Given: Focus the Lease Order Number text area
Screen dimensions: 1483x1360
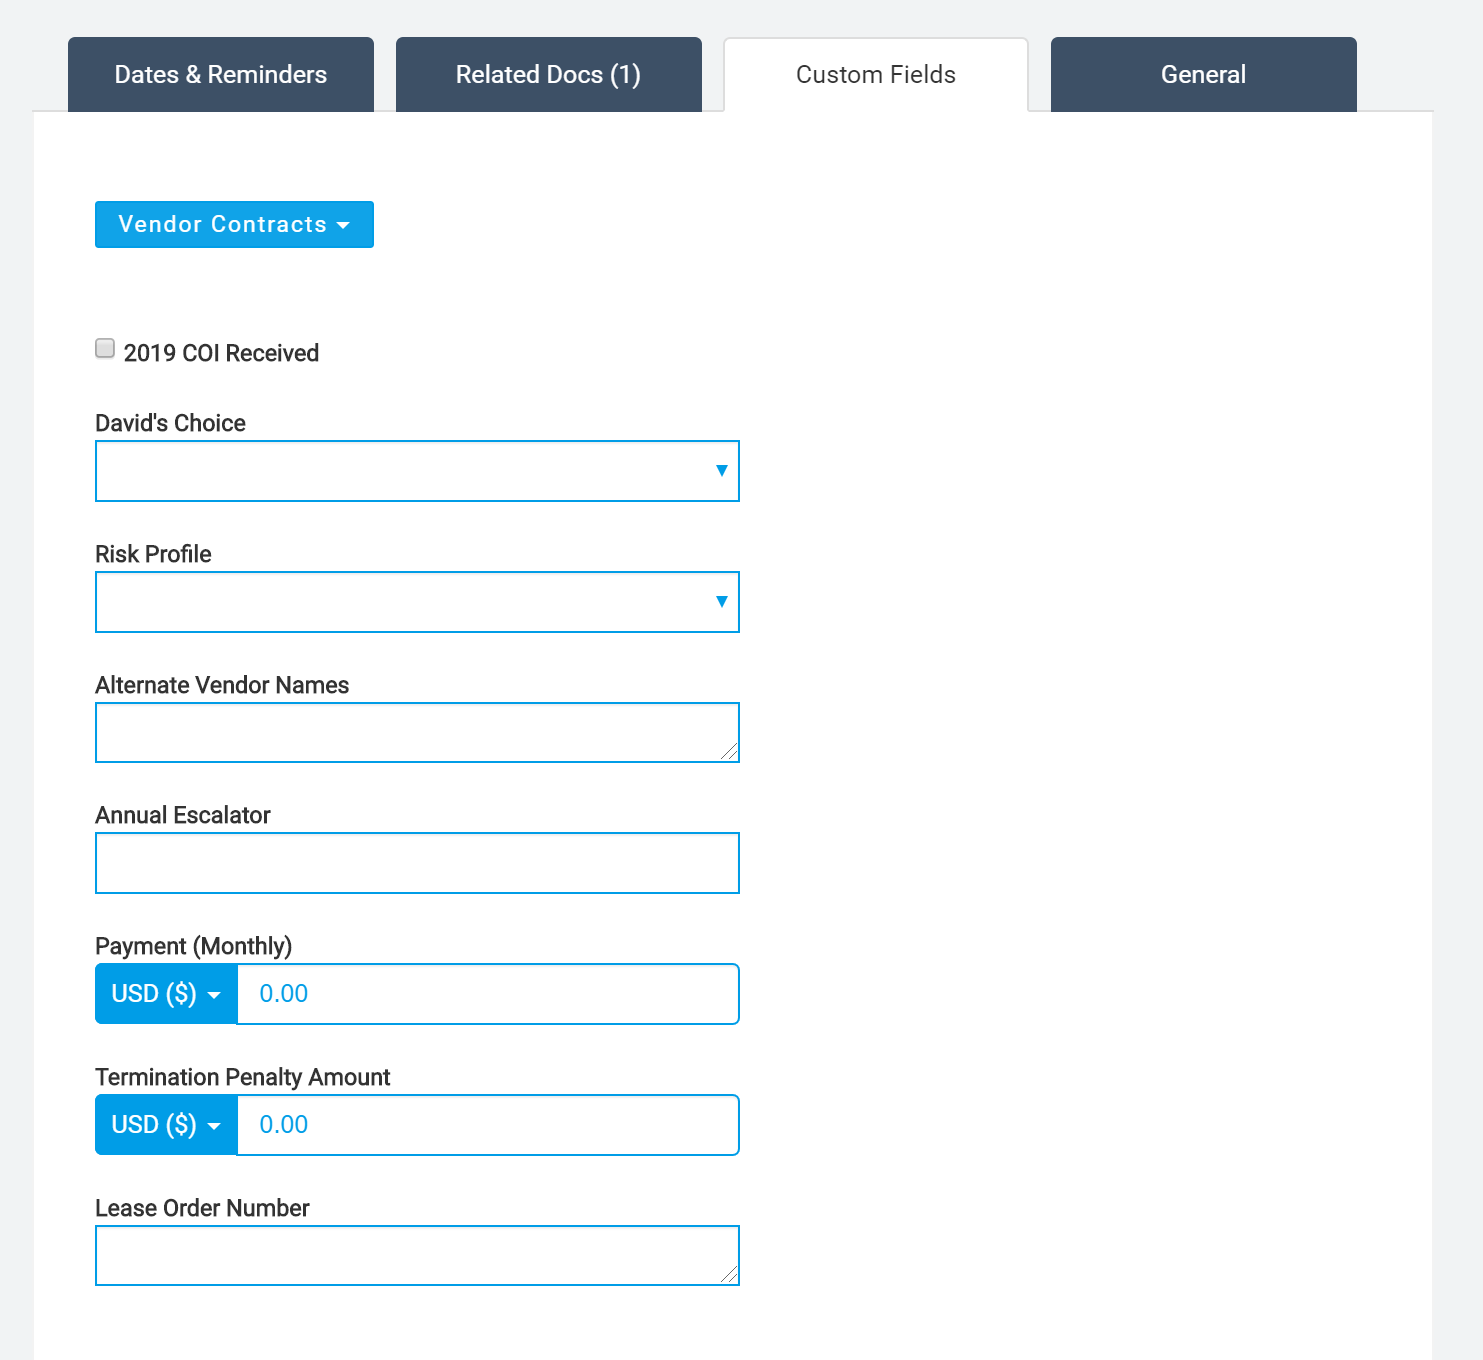Looking at the screenshot, I should (417, 1256).
